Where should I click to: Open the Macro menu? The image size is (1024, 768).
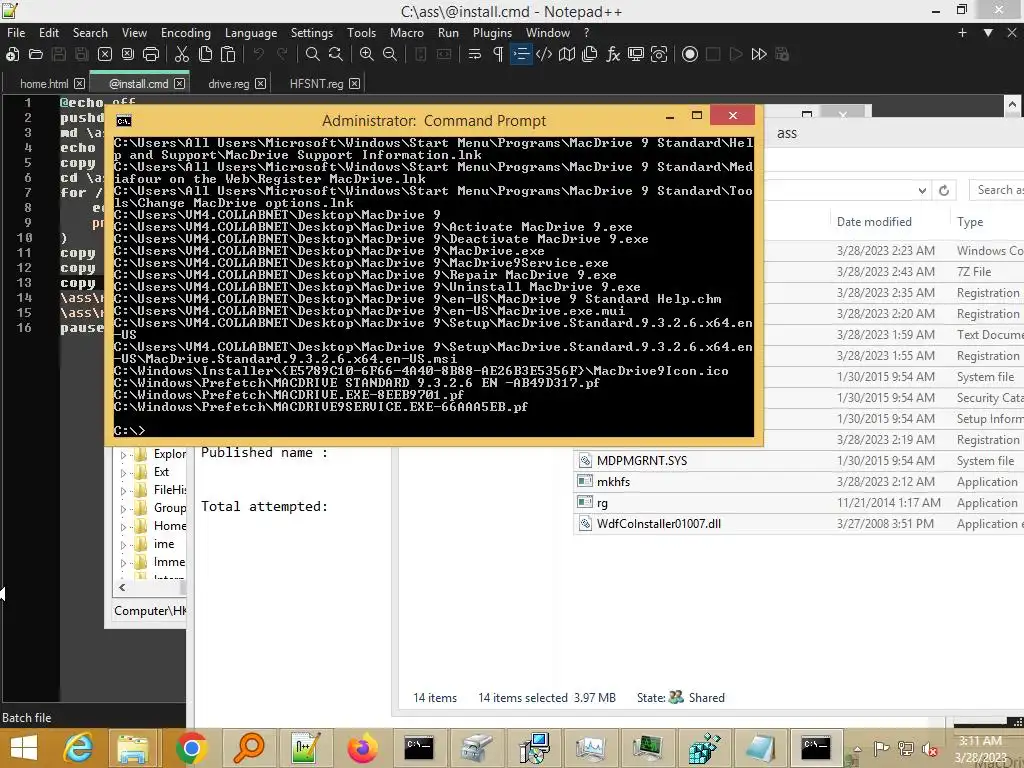coord(406,33)
